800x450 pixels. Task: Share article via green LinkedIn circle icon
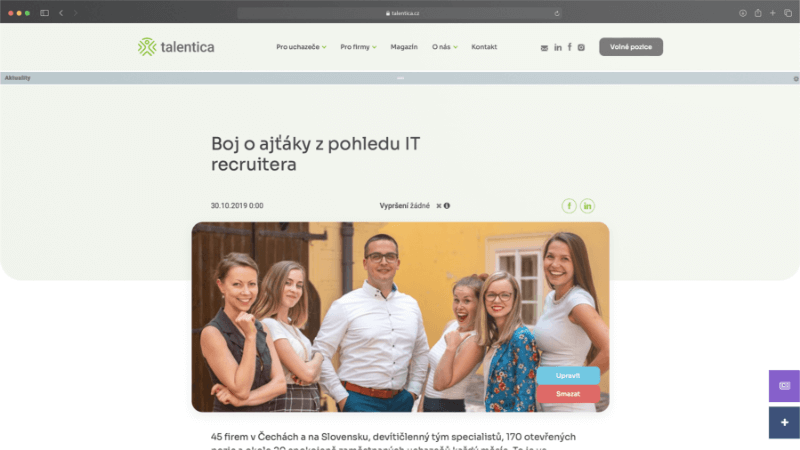click(587, 206)
